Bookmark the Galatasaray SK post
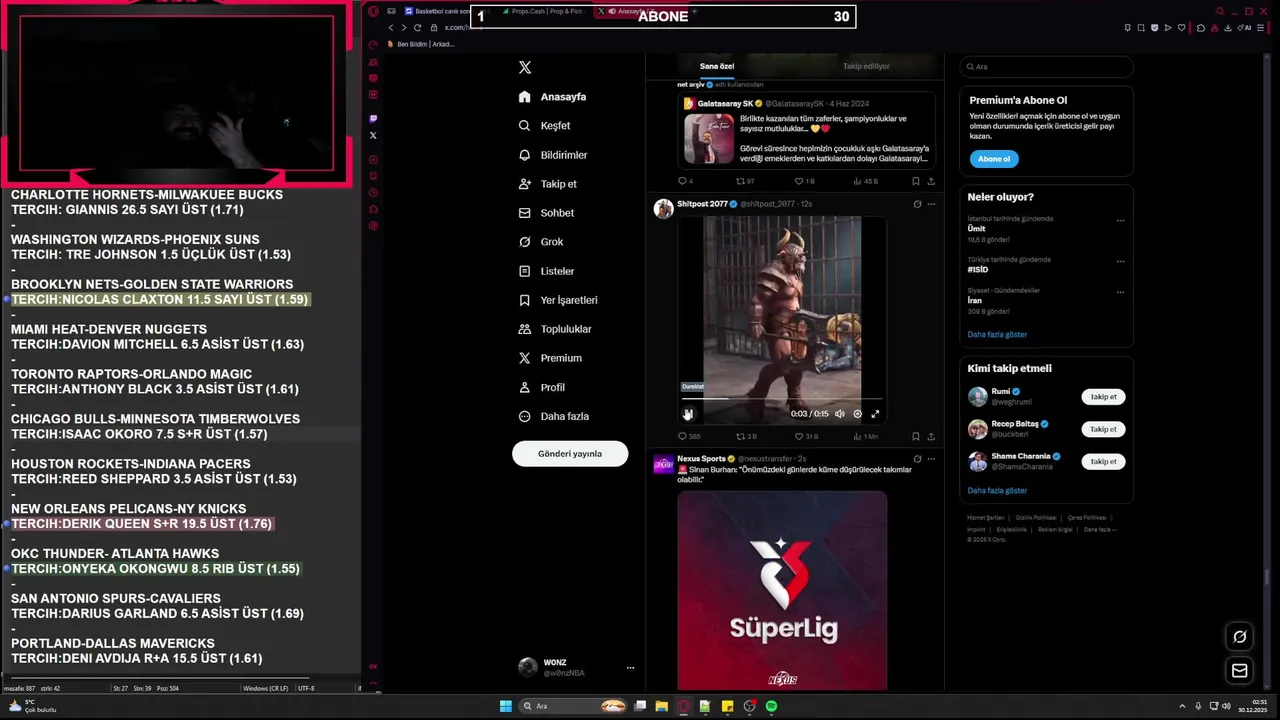 pos(916,181)
